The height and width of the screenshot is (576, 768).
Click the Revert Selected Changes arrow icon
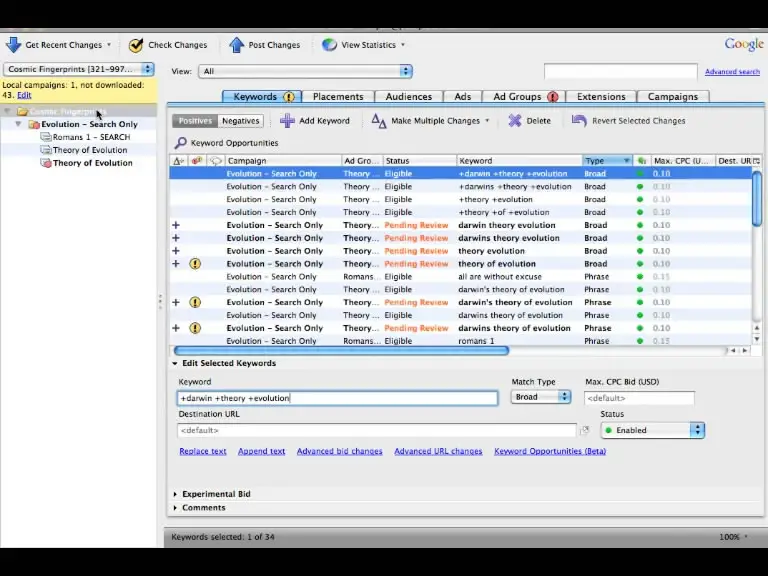click(579, 120)
